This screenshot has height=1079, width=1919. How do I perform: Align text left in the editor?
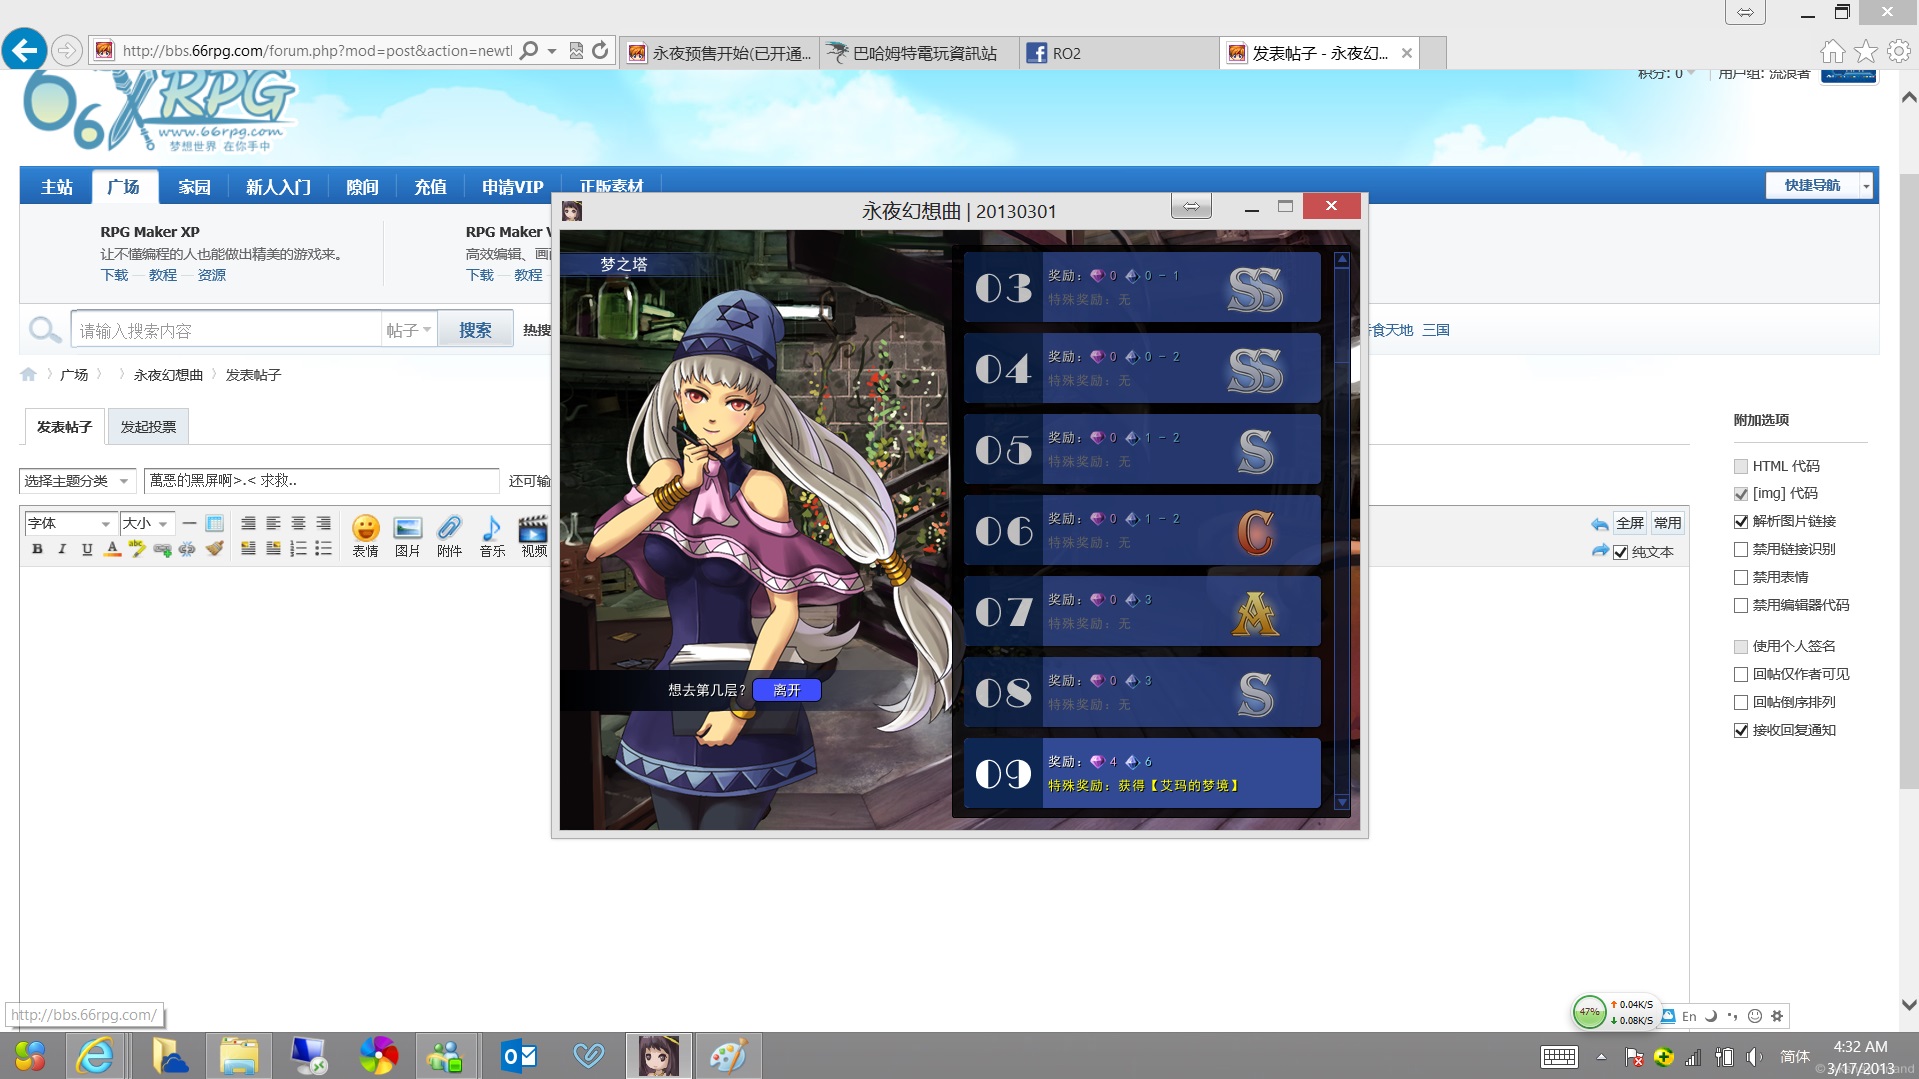click(273, 523)
